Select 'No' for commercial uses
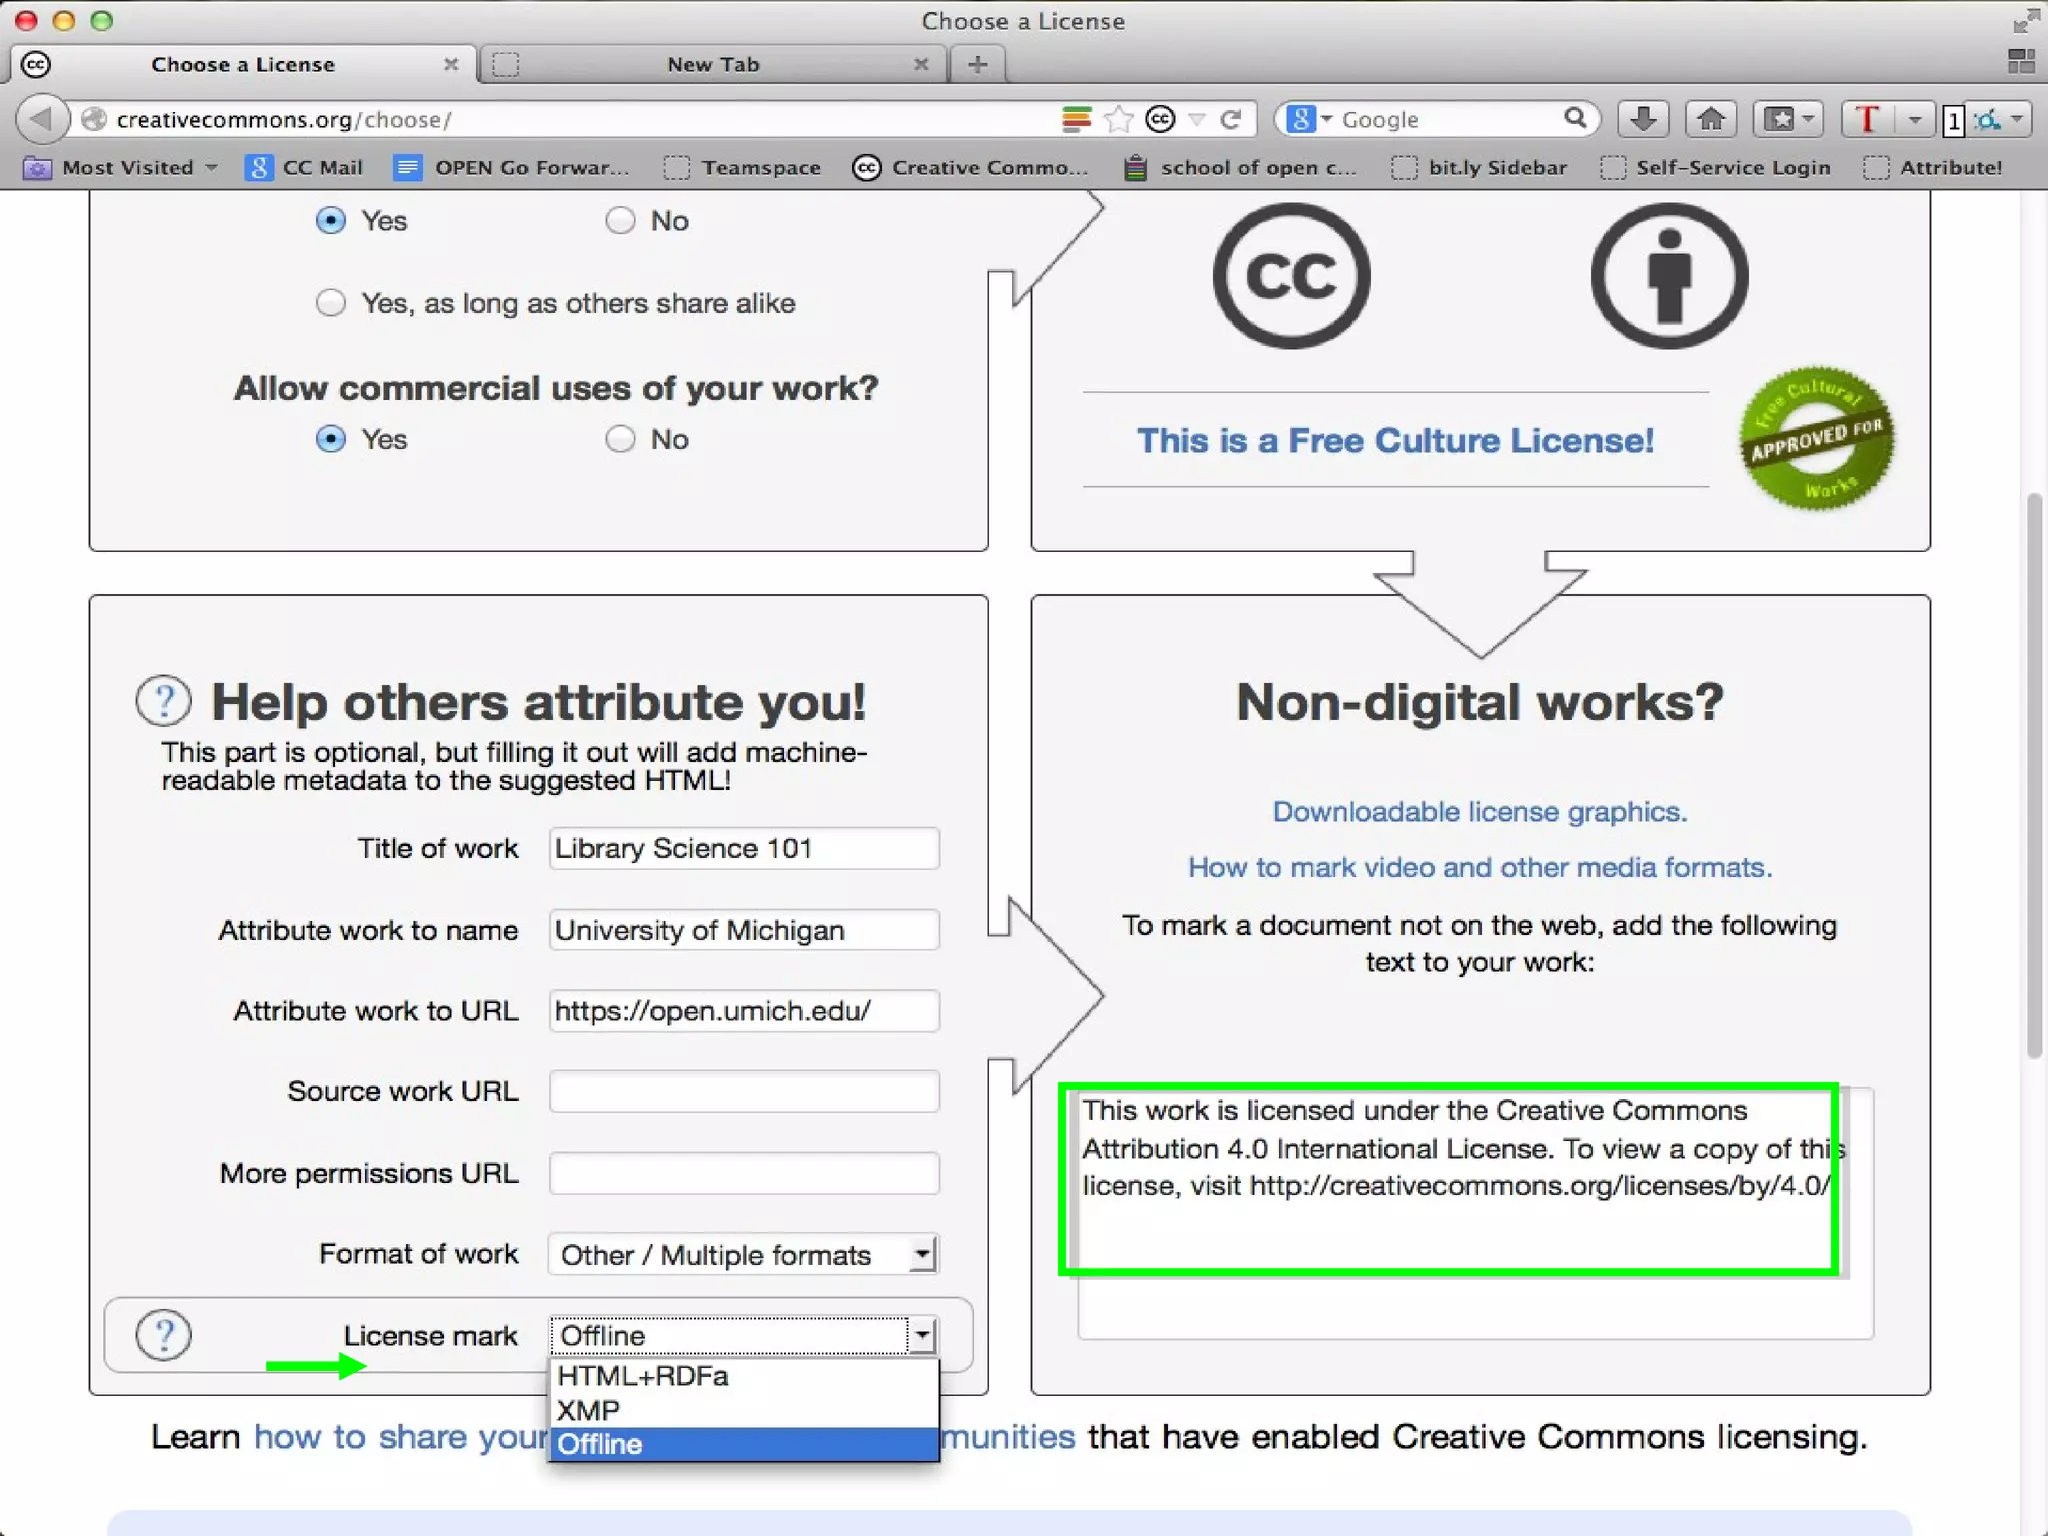Viewport: 2048px width, 1536px height. click(620, 439)
